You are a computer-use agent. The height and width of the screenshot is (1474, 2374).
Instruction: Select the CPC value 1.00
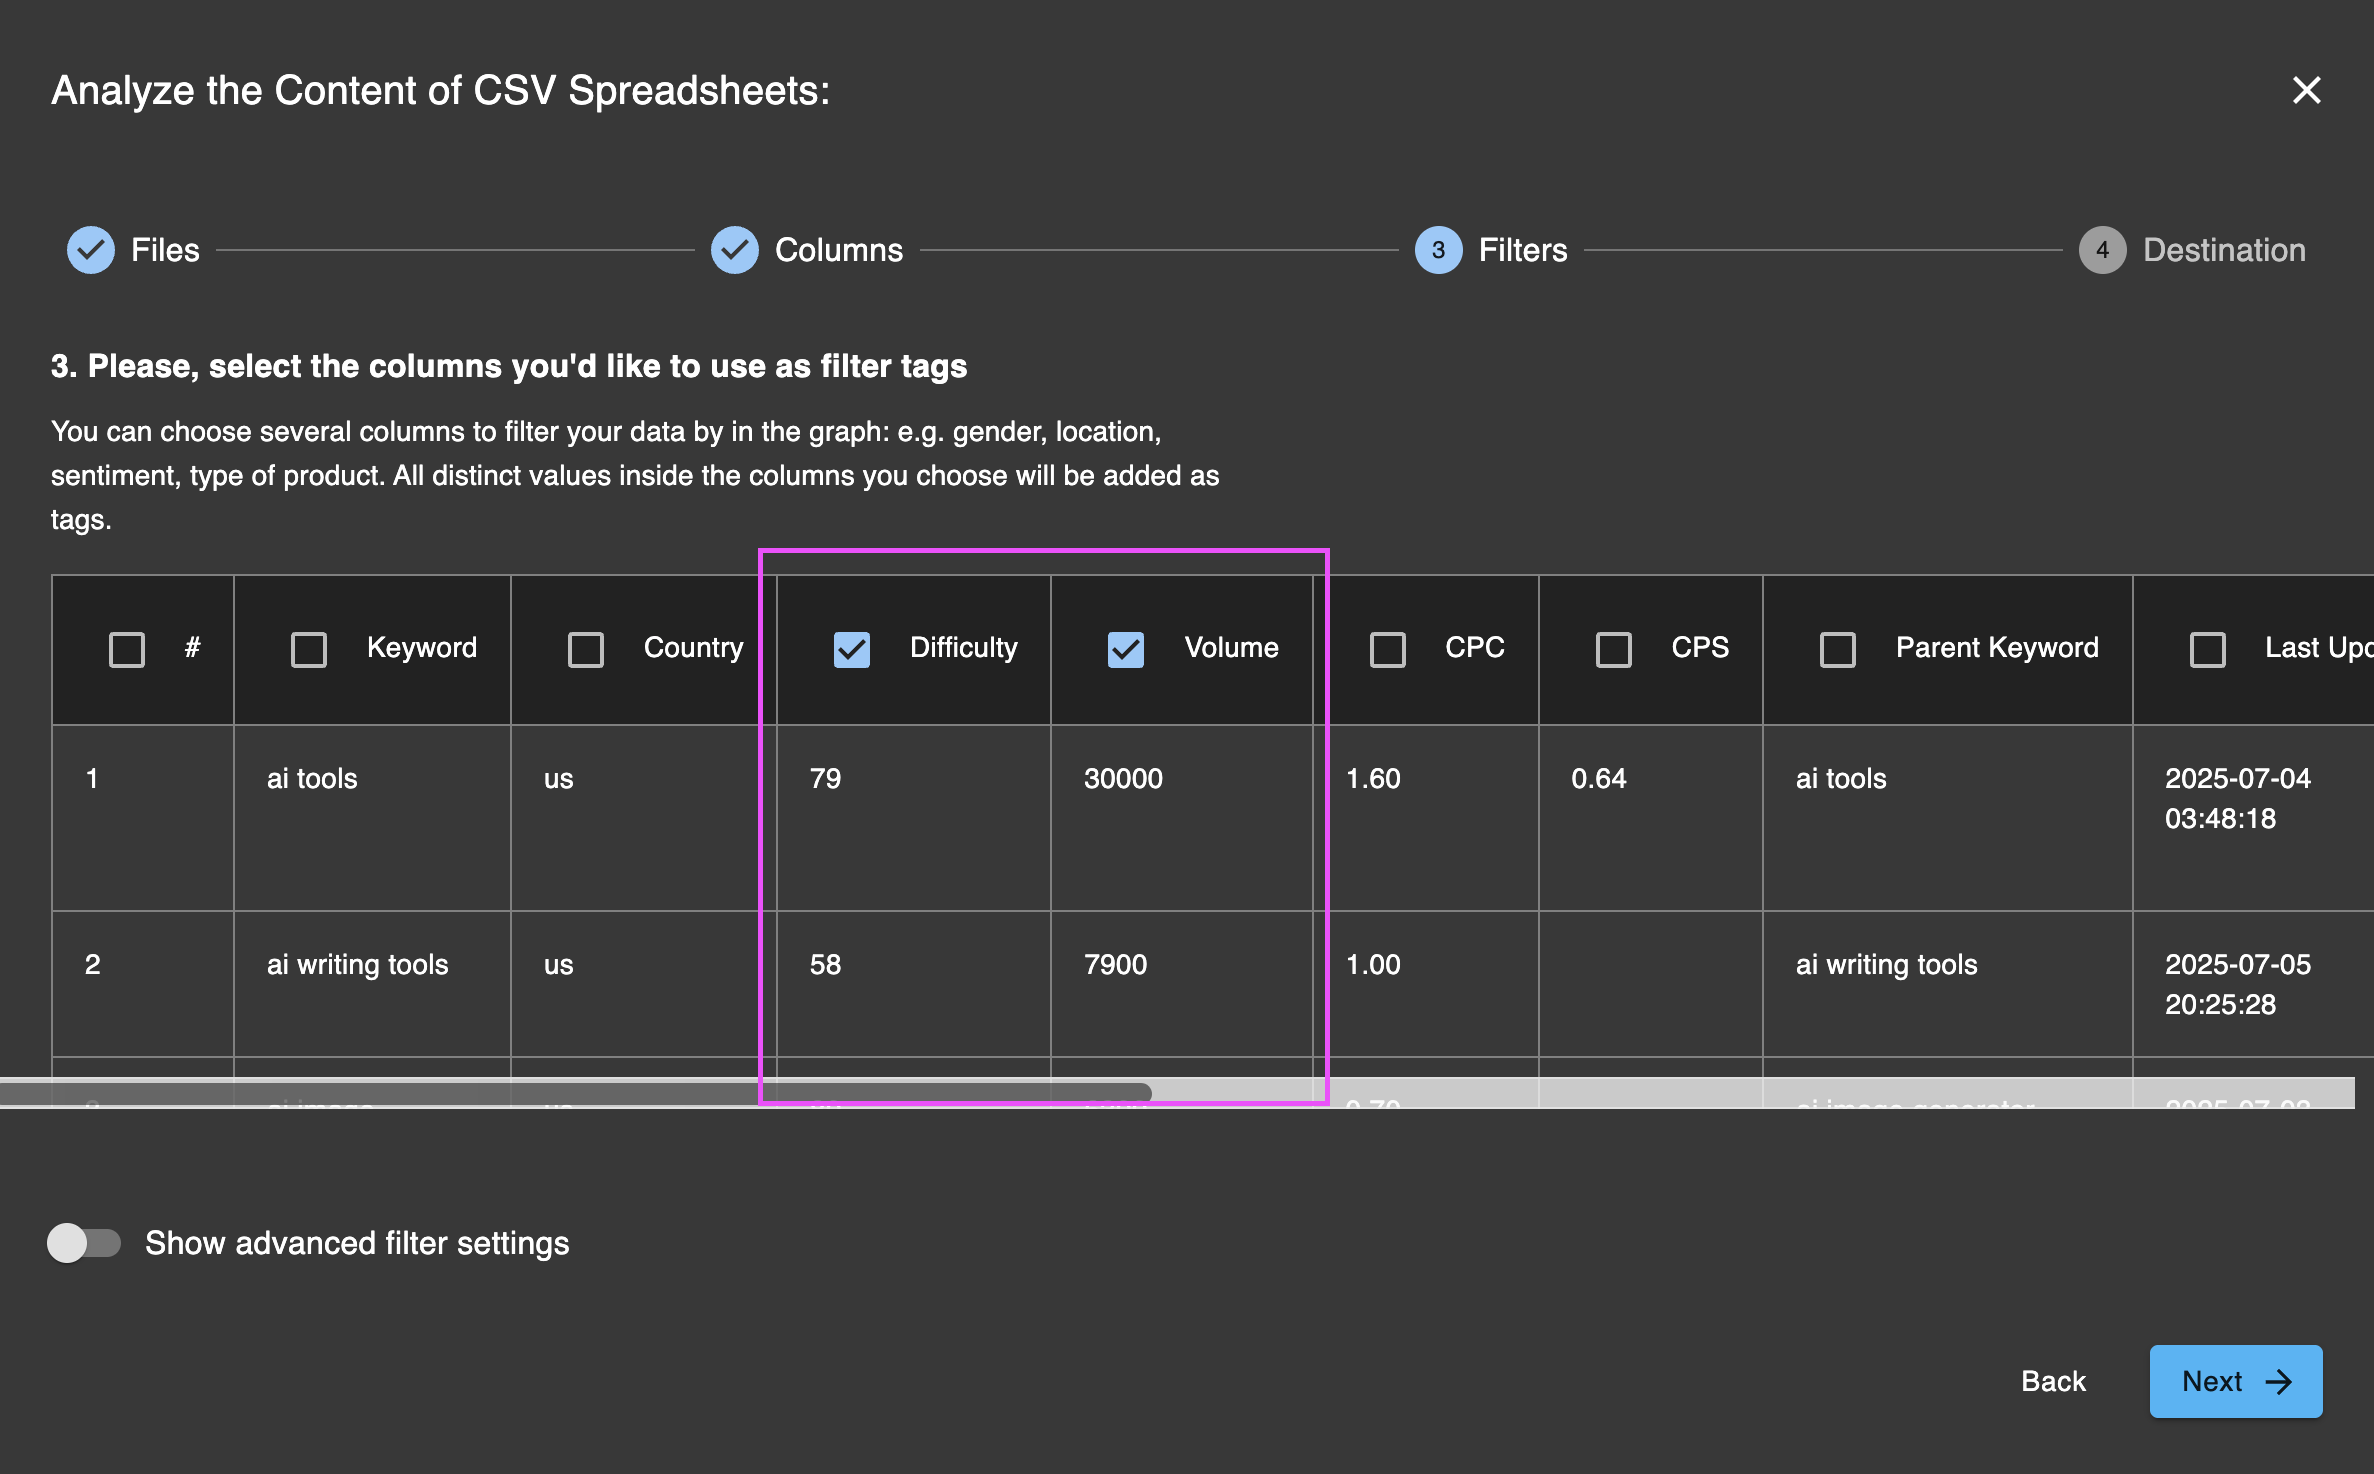pyautogui.click(x=1373, y=964)
